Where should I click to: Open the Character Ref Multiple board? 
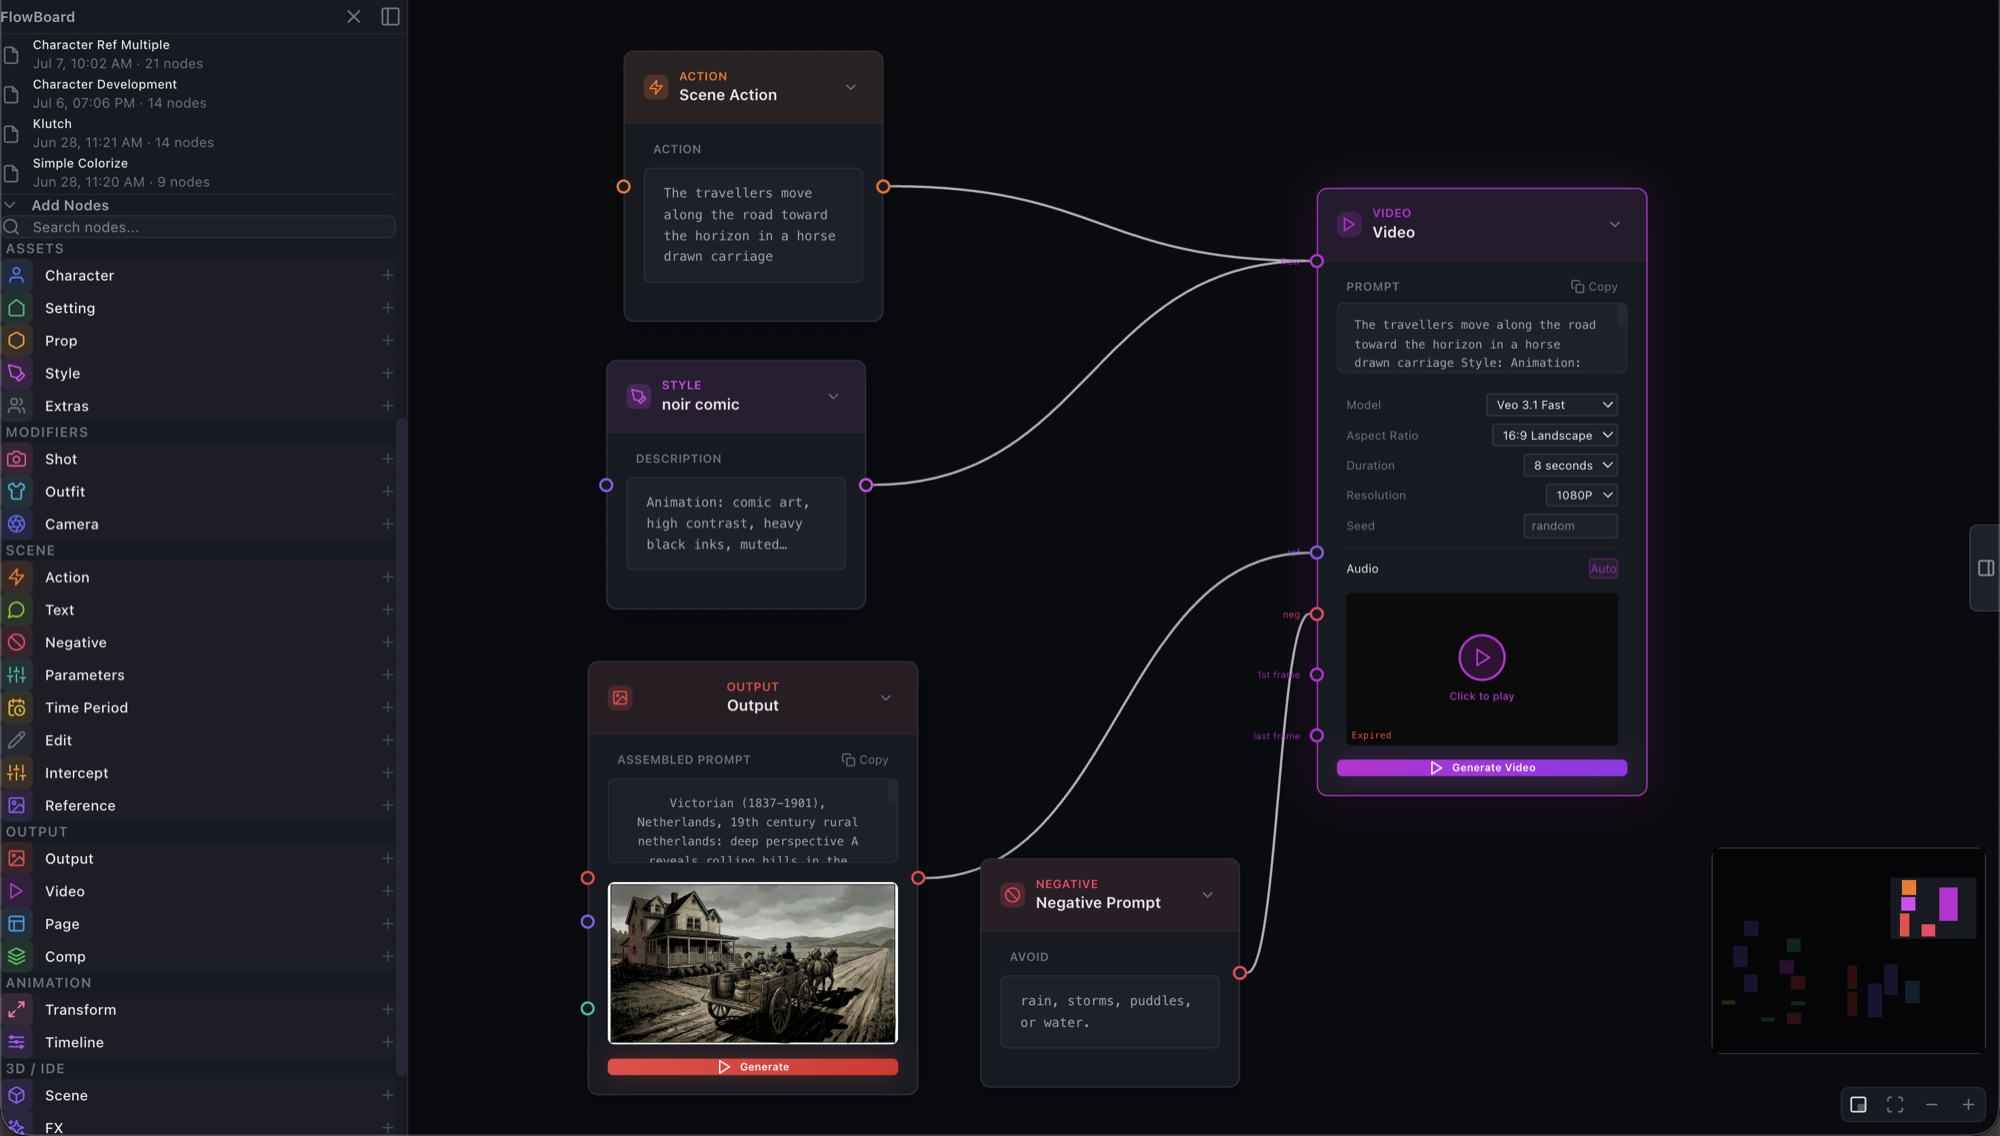point(200,54)
